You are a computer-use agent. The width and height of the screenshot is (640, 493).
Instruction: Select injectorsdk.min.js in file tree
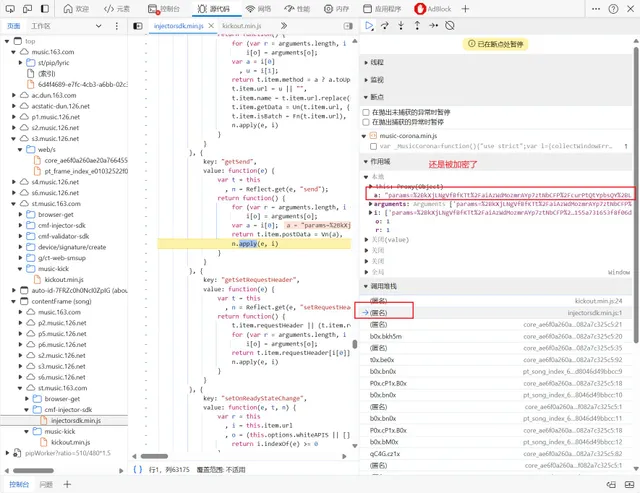[76, 420]
